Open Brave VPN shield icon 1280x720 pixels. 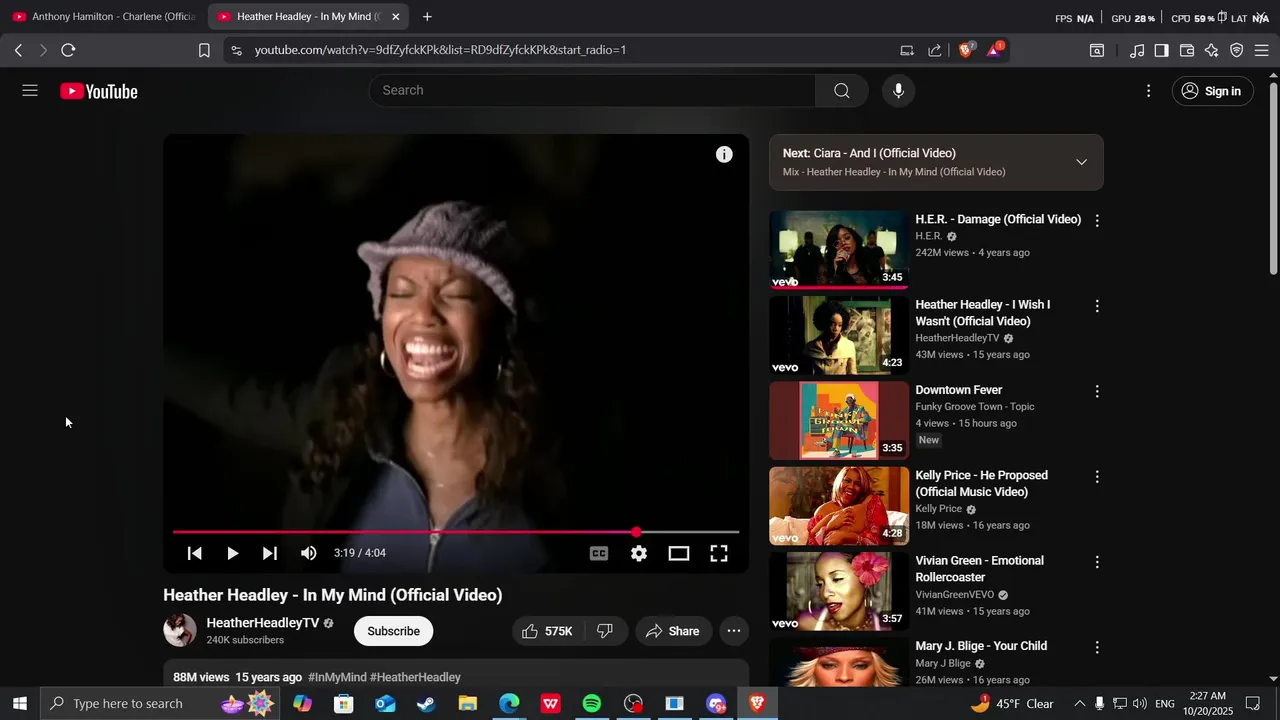click(x=1237, y=50)
